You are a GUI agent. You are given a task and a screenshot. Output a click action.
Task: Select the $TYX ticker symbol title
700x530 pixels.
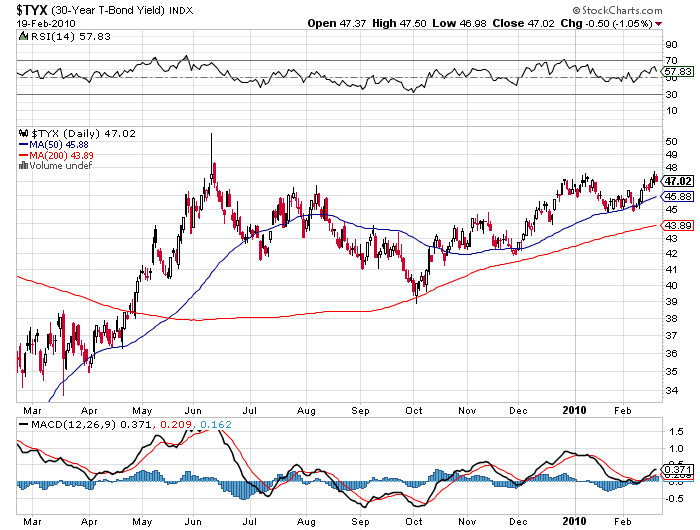coord(32,9)
